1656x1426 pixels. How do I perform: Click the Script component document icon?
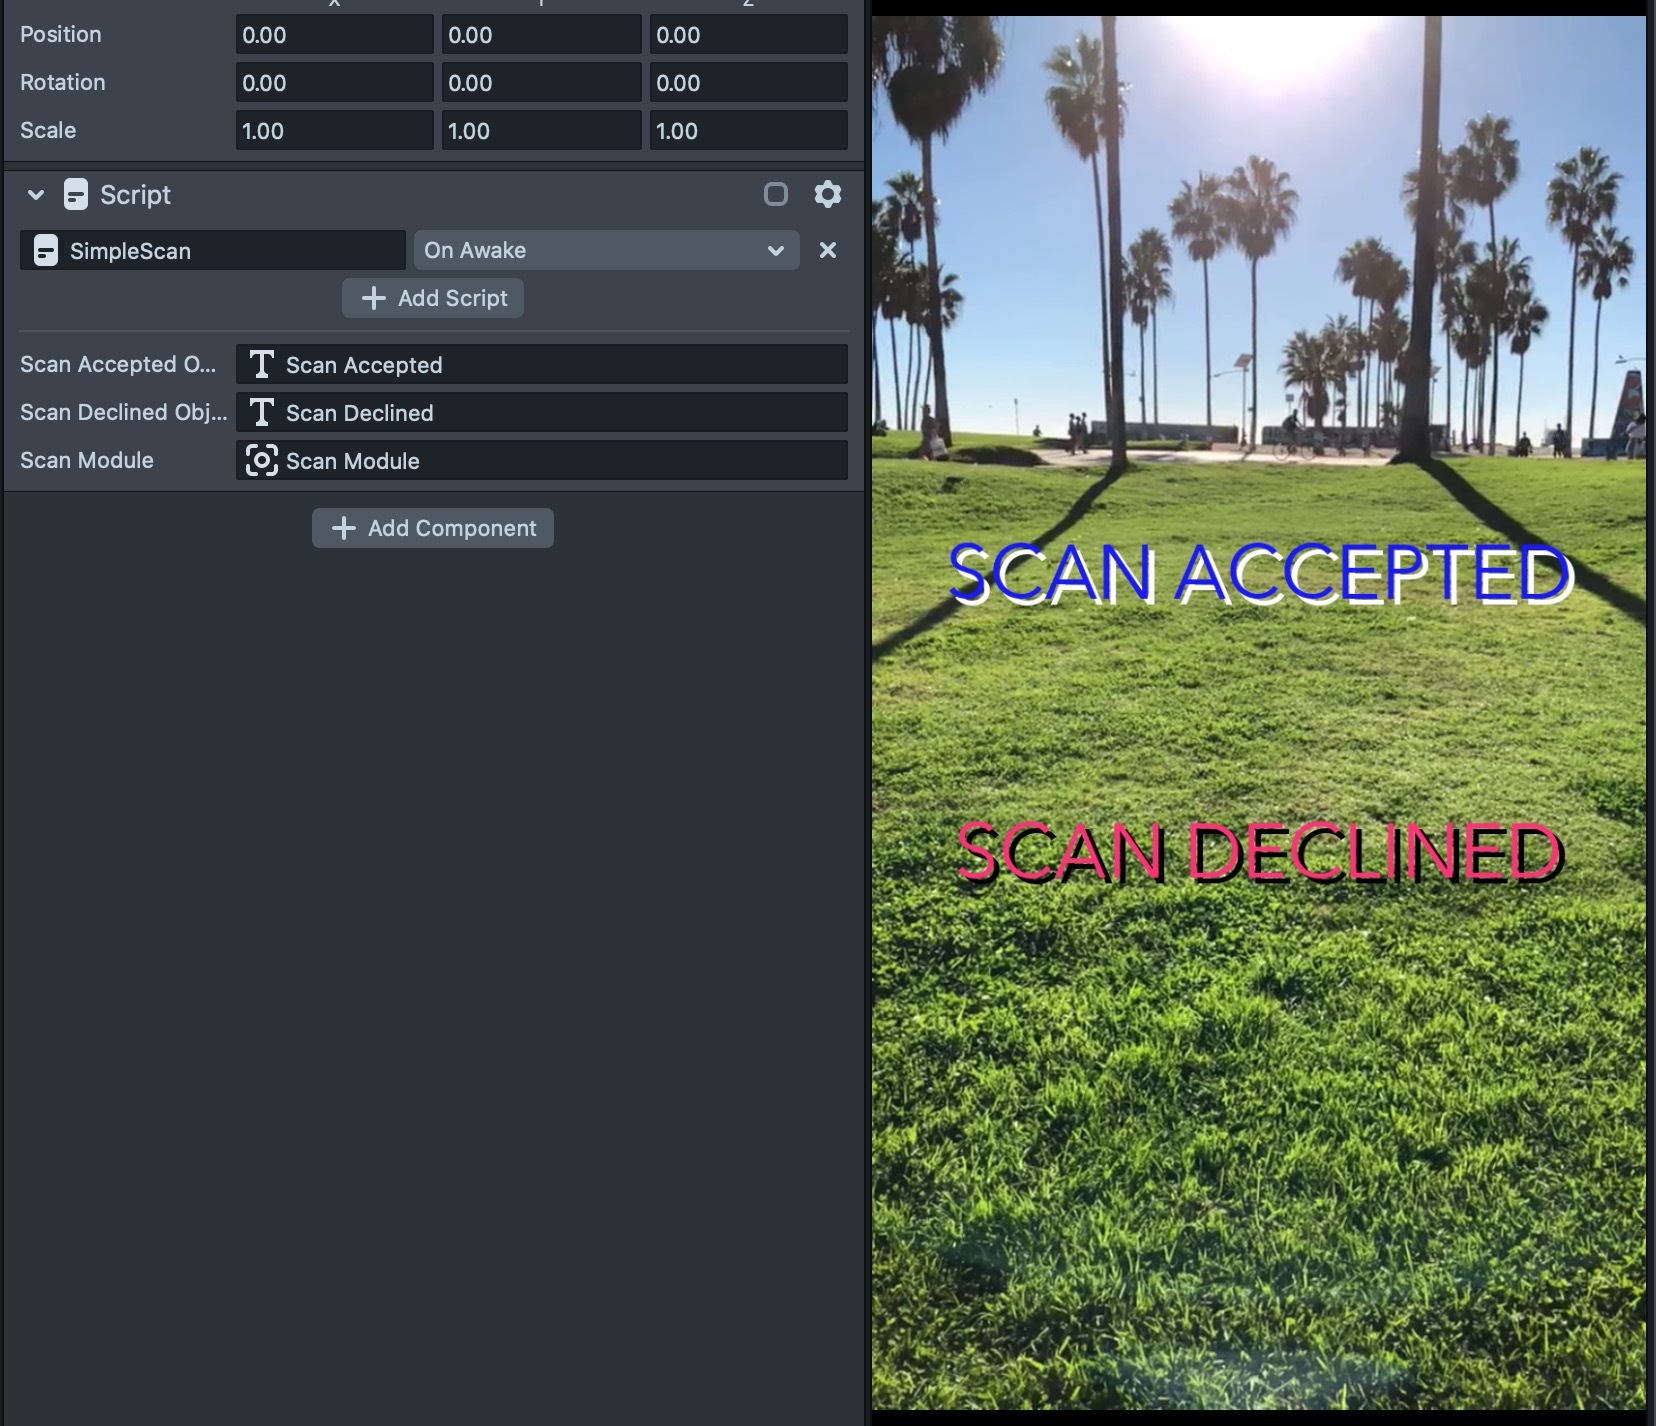point(76,194)
